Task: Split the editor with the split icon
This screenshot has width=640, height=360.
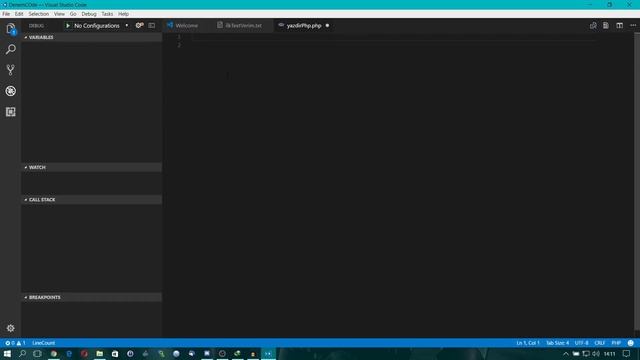Action: tap(619, 26)
